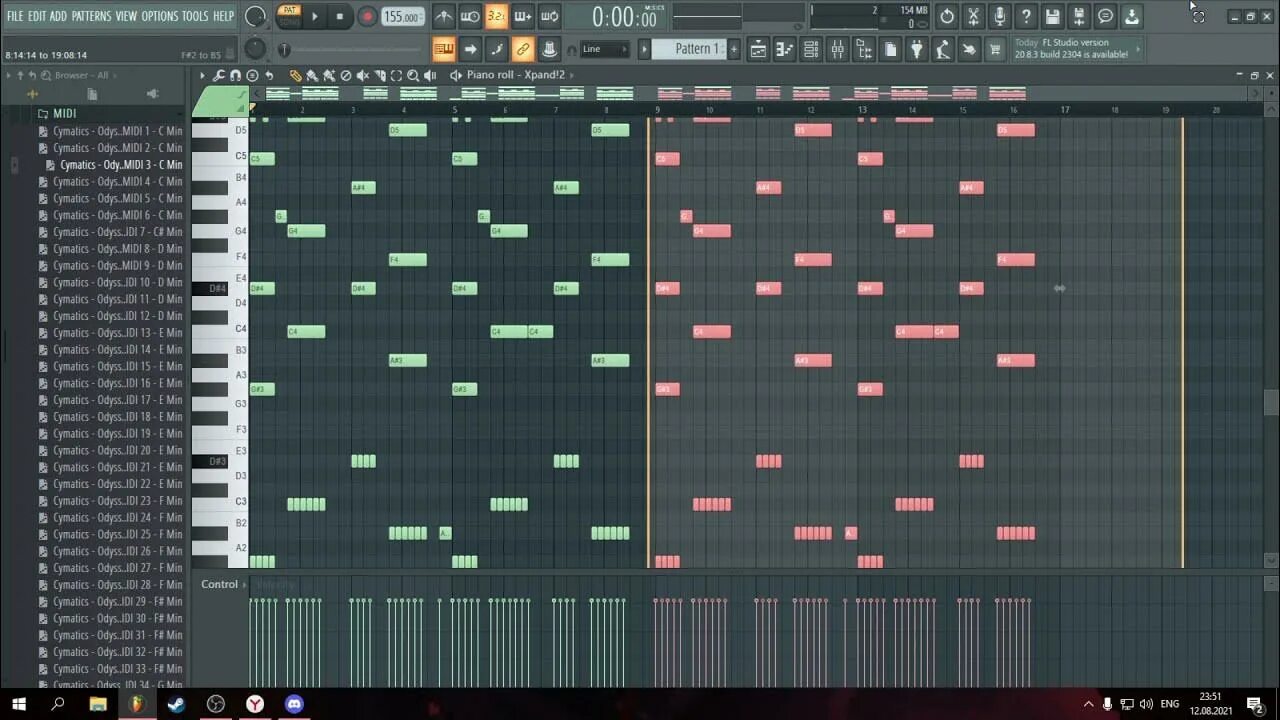Open the audio editor scissors icon
This screenshot has height=720, width=1280.
(x=973, y=16)
